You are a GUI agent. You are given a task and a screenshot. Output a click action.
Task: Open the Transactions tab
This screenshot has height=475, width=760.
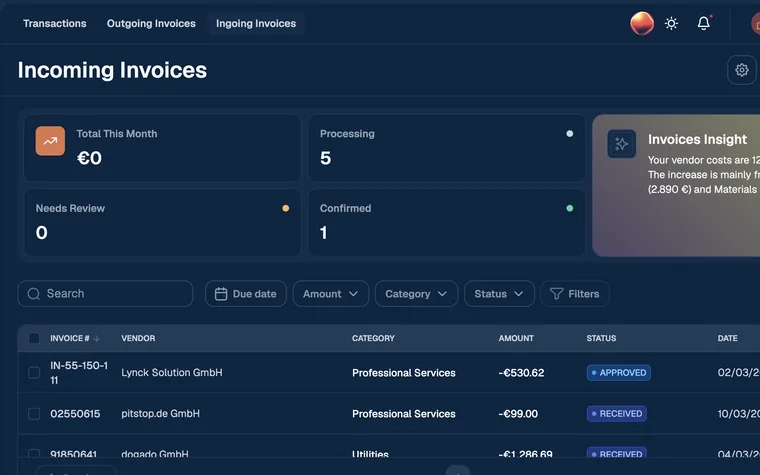pos(55,23)
